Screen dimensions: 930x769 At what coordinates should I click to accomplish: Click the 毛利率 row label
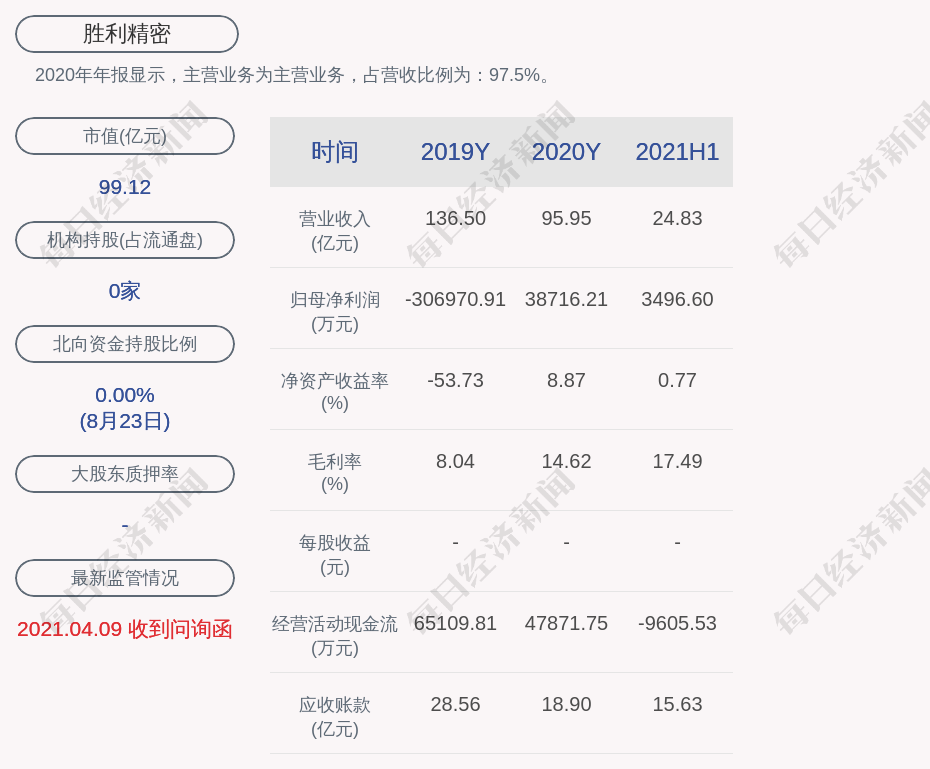[x=335, y=473]
